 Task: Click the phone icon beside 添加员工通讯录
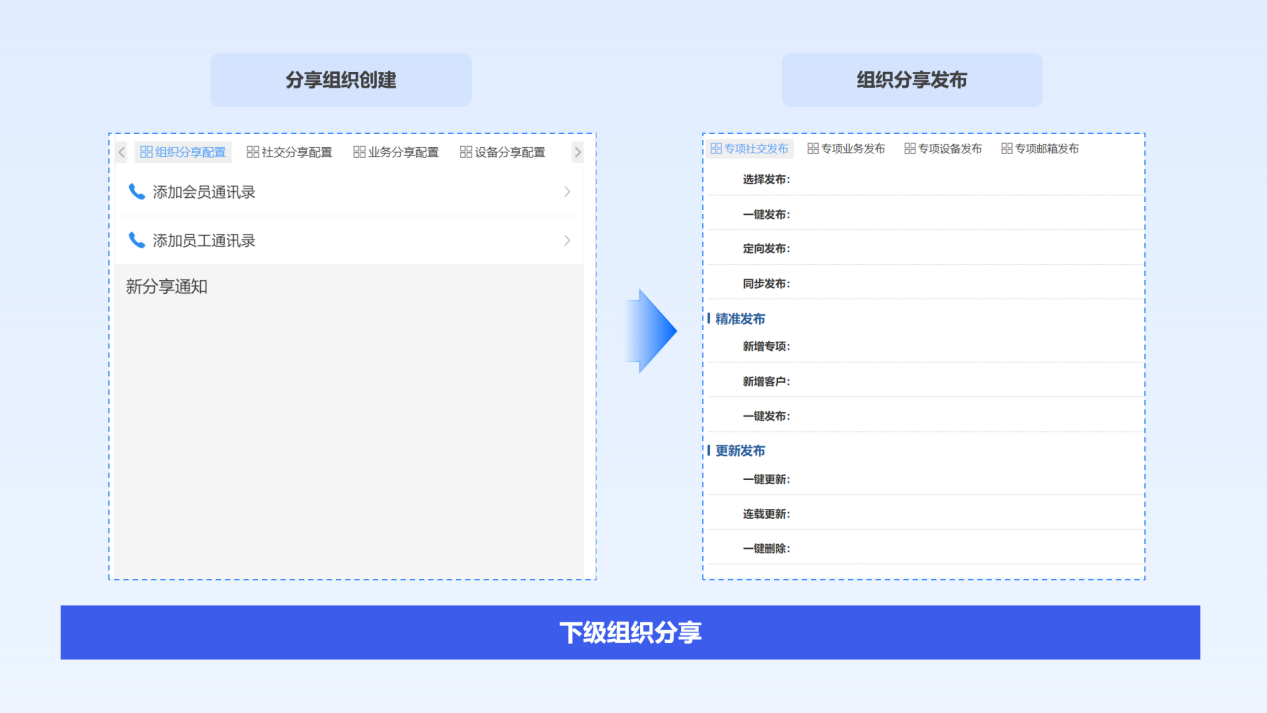click(137, 240)
